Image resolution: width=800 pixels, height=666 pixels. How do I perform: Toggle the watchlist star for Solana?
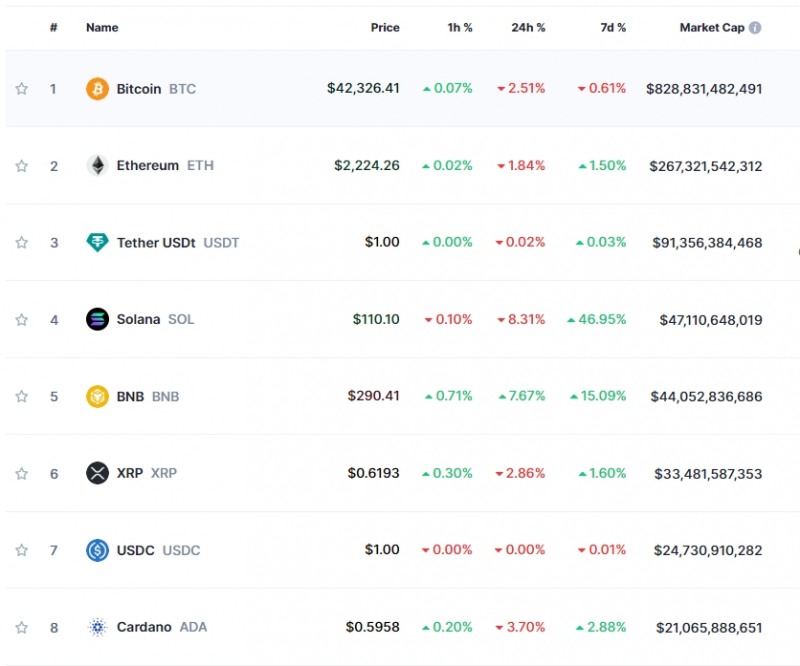click(x=22, y=320)
